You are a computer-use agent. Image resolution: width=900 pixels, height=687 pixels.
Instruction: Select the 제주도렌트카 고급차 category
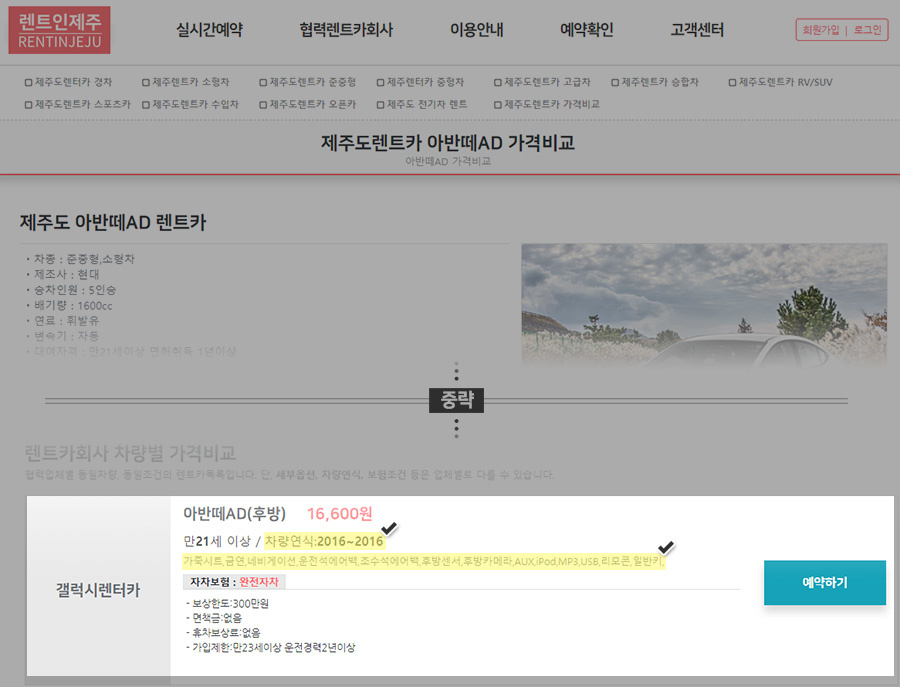point(542,82)
